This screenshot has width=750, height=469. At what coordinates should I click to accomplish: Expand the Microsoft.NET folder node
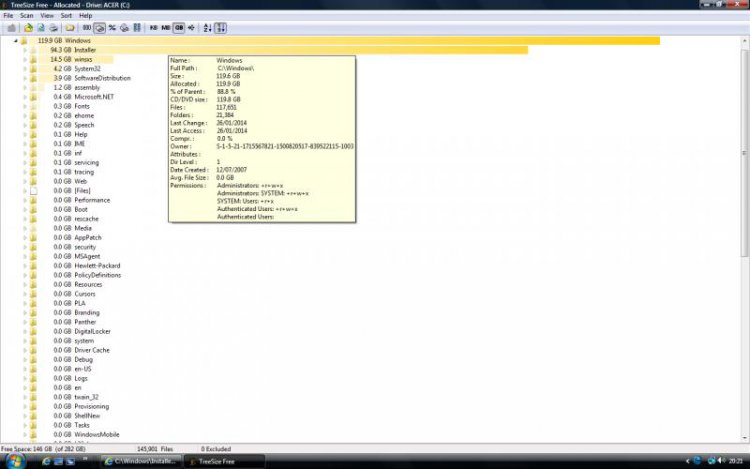(25, 97)
